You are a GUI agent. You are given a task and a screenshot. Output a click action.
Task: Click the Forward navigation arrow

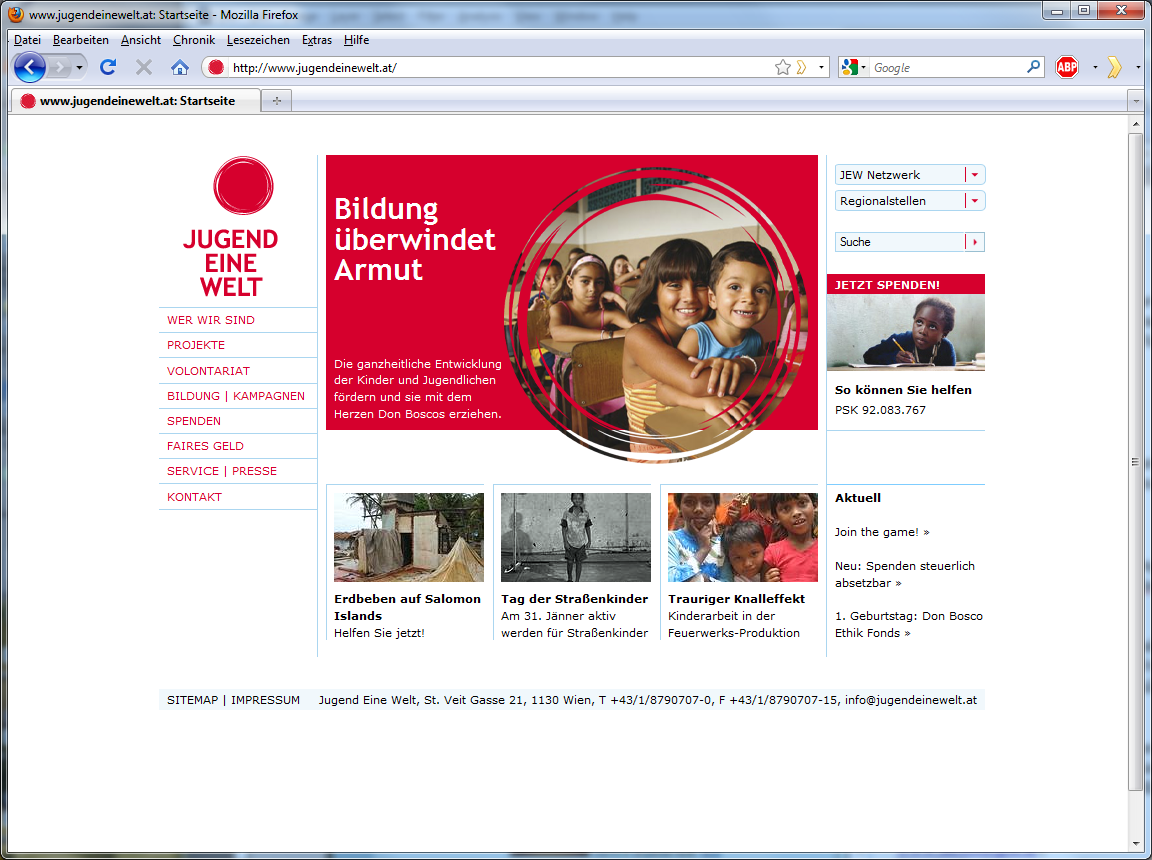[59, 68]
